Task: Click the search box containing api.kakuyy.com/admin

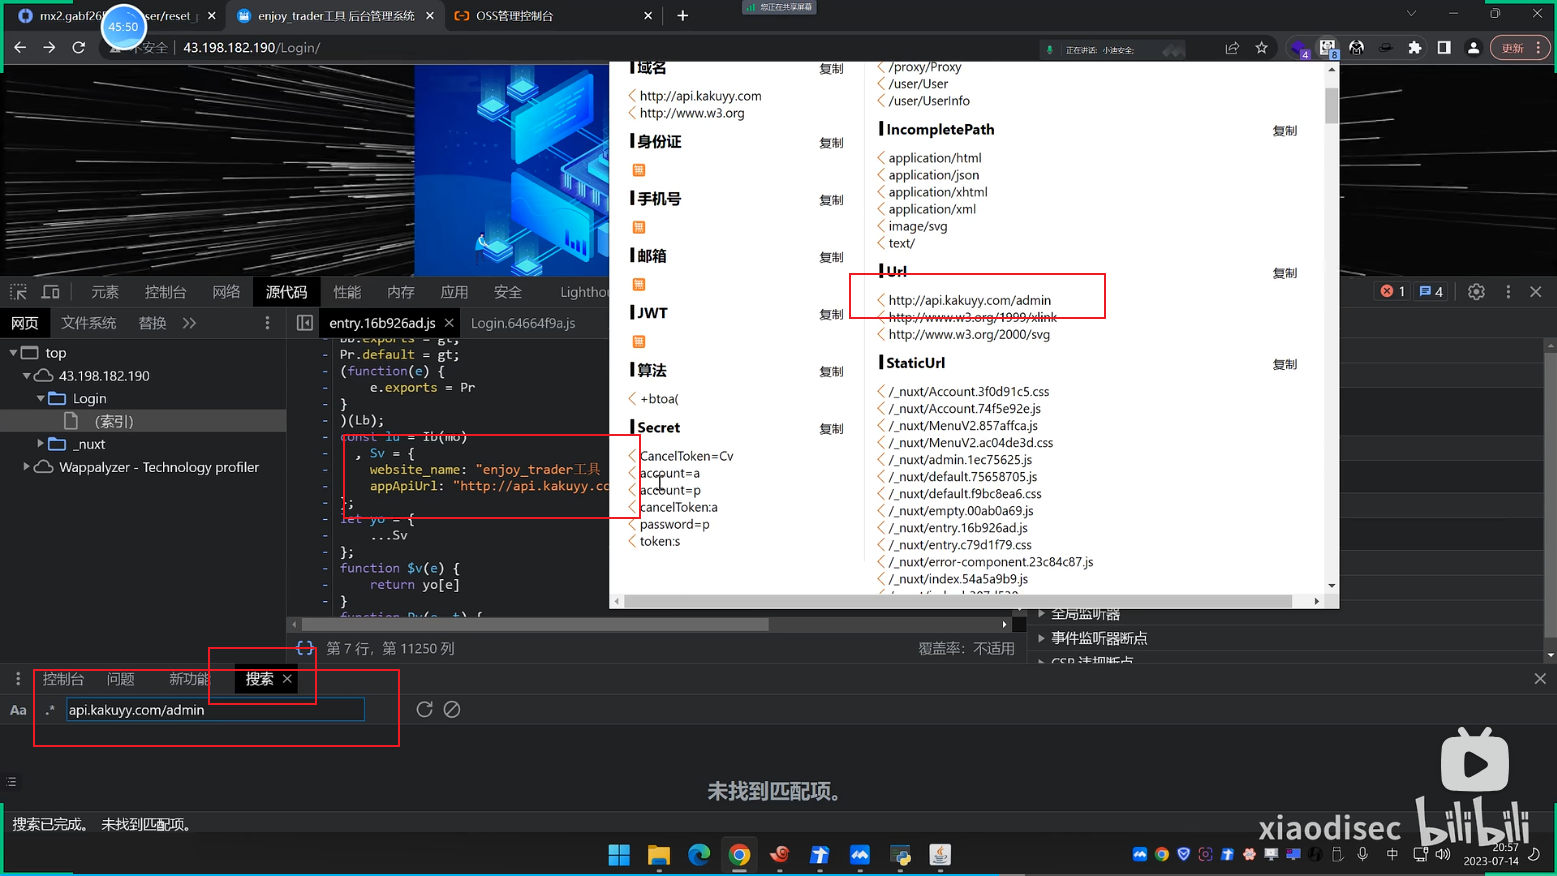Action: (215, 710)
